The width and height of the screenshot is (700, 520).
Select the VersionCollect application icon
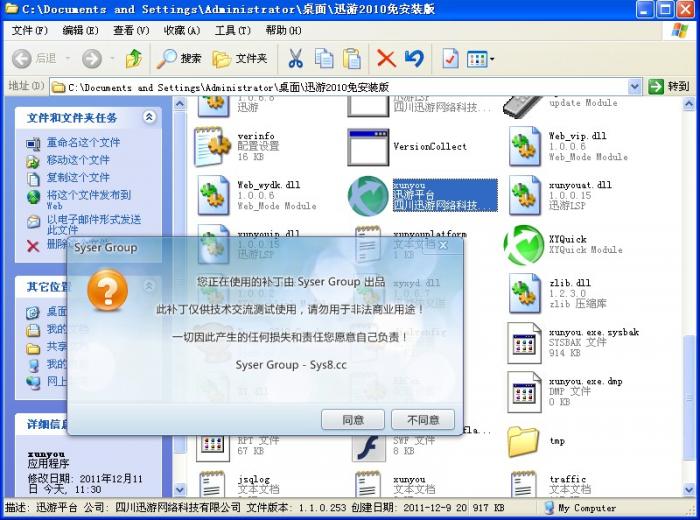pyautogui.click(x=368, y=147)
